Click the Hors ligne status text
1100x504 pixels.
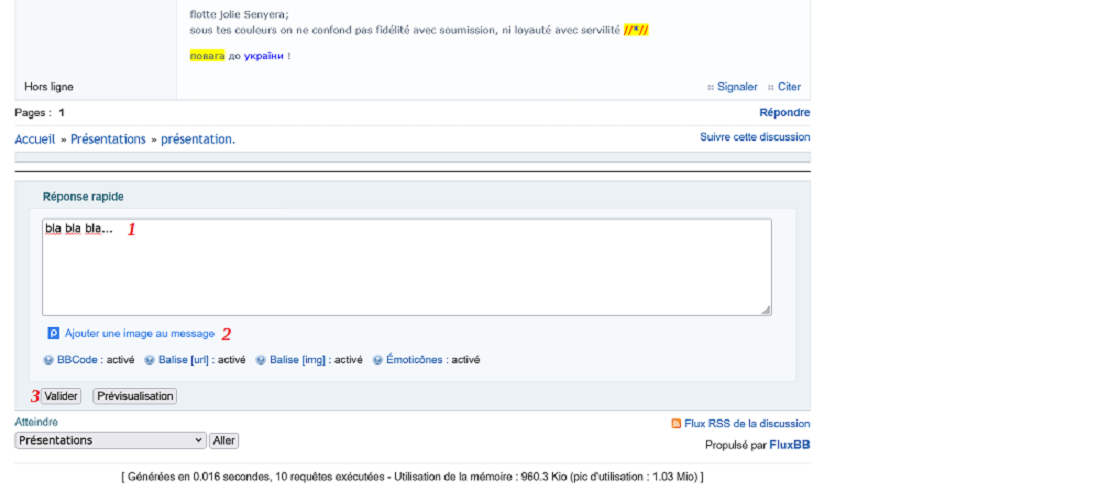click(x=48, y=87)
